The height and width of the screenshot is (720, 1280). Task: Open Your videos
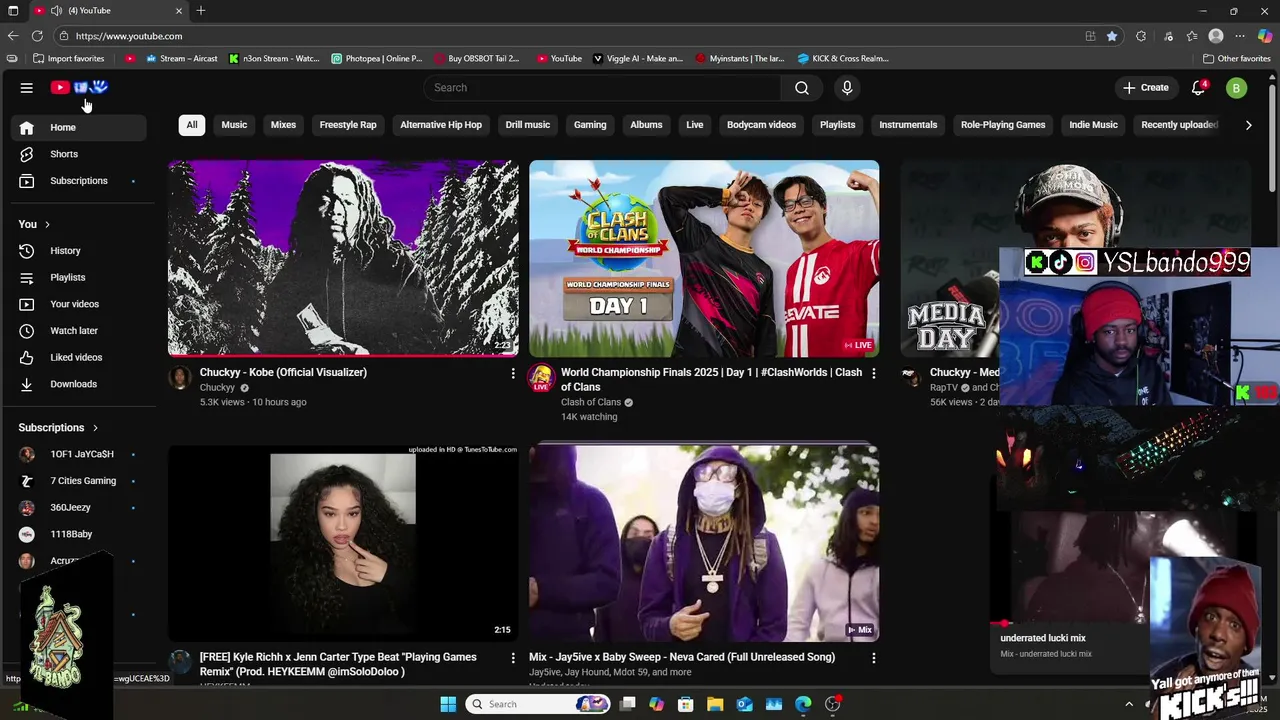78,304
